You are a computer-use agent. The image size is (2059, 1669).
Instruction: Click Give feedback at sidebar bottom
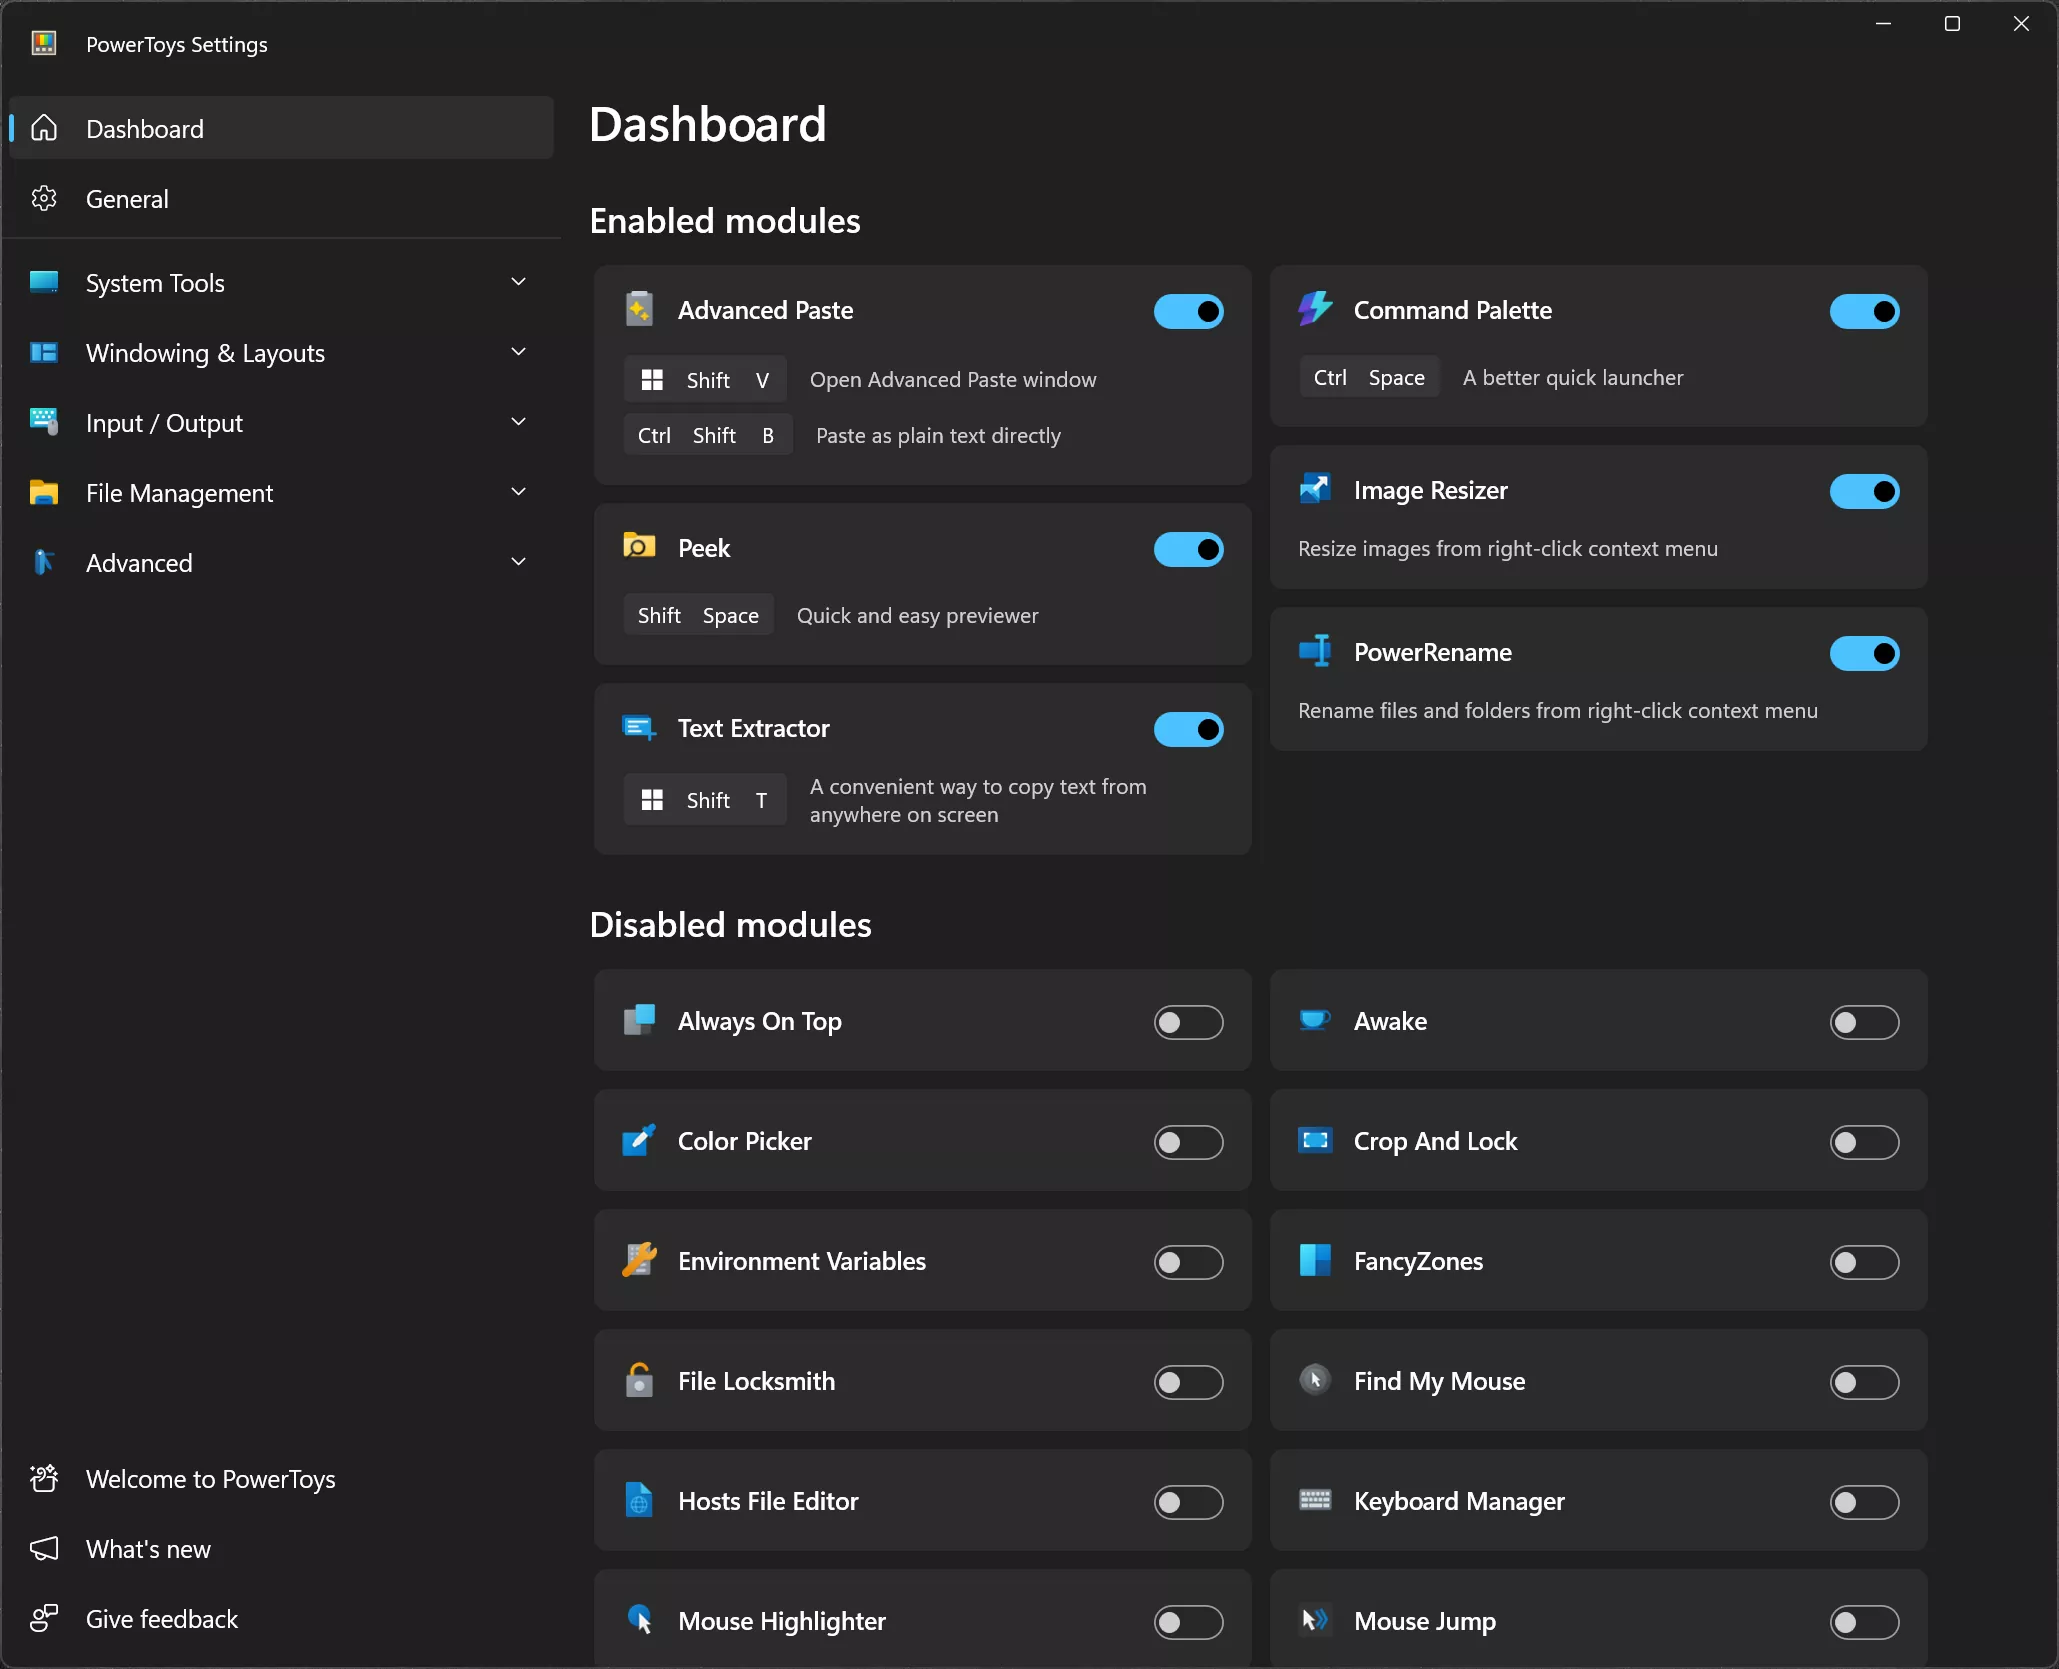point(162,1619)
